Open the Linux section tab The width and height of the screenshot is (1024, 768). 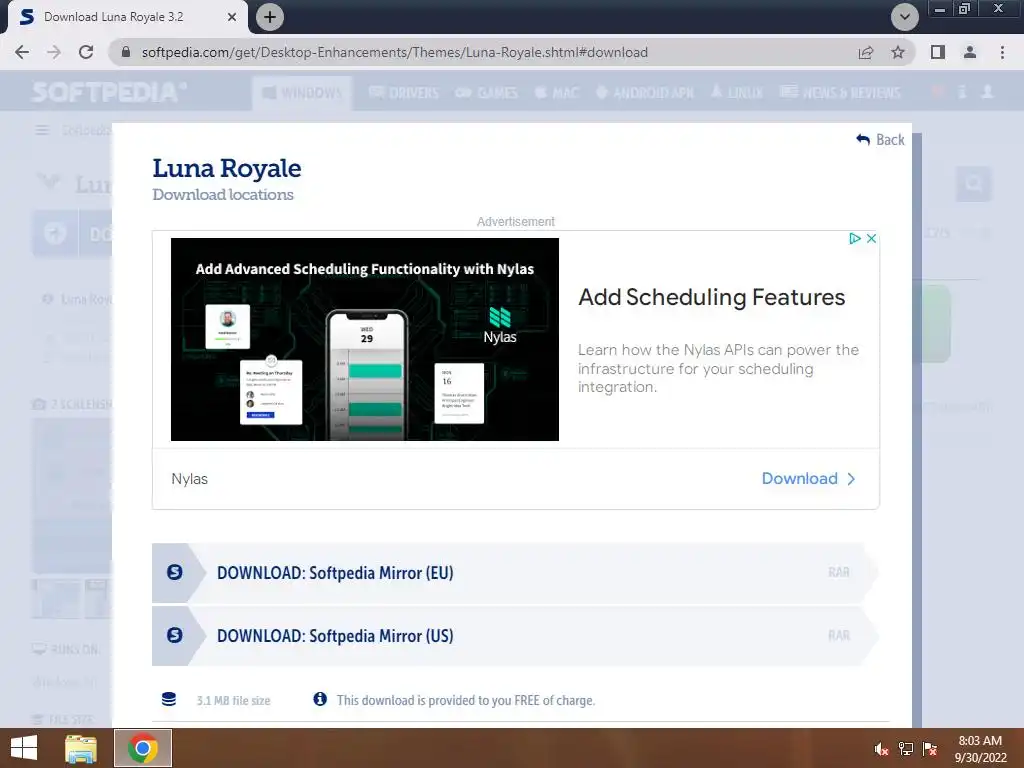tap(737, 93)
